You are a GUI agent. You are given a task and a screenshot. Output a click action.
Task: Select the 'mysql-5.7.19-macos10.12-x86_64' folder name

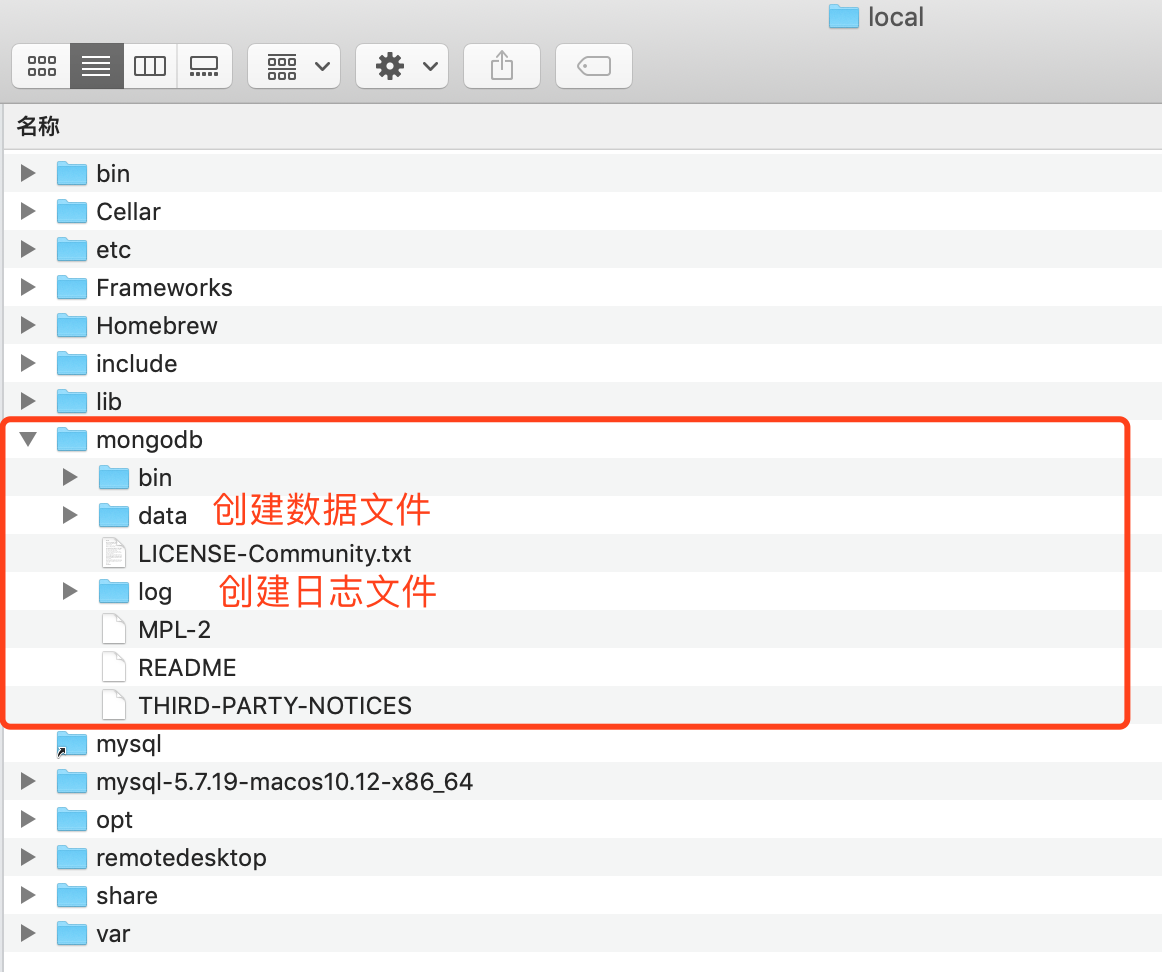click(285, 782)
